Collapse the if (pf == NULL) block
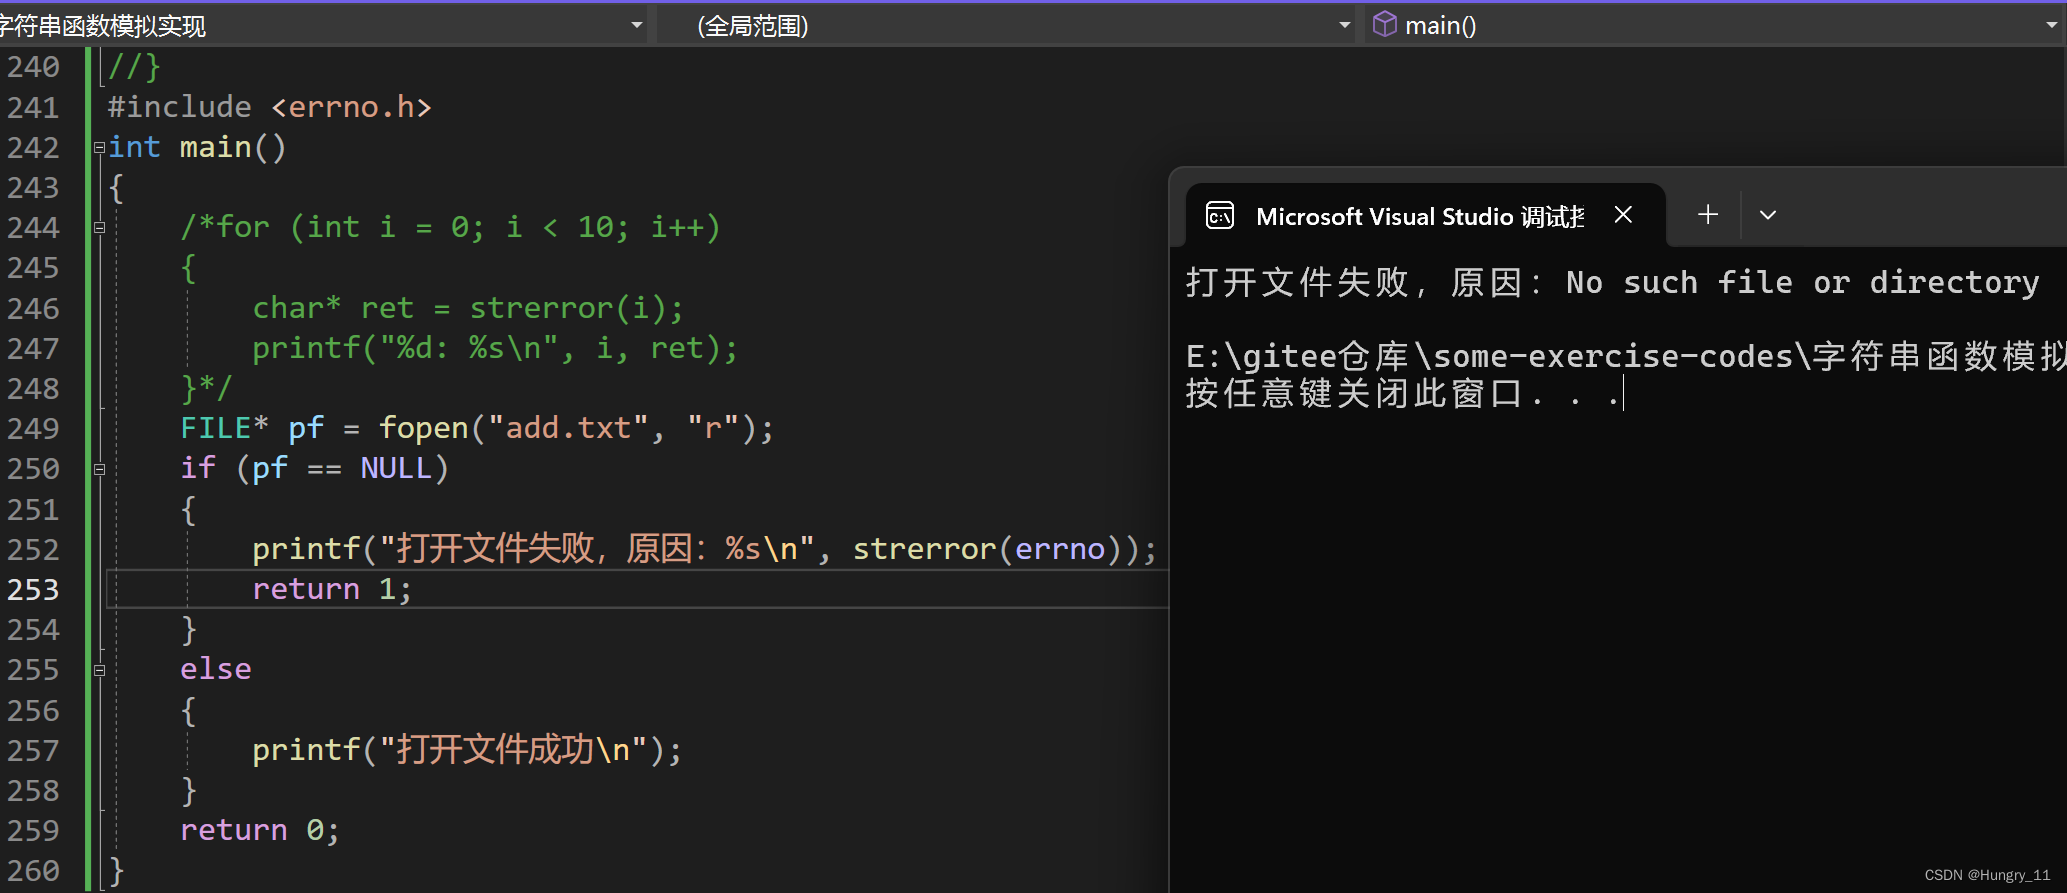 click(x=99, y=469)
